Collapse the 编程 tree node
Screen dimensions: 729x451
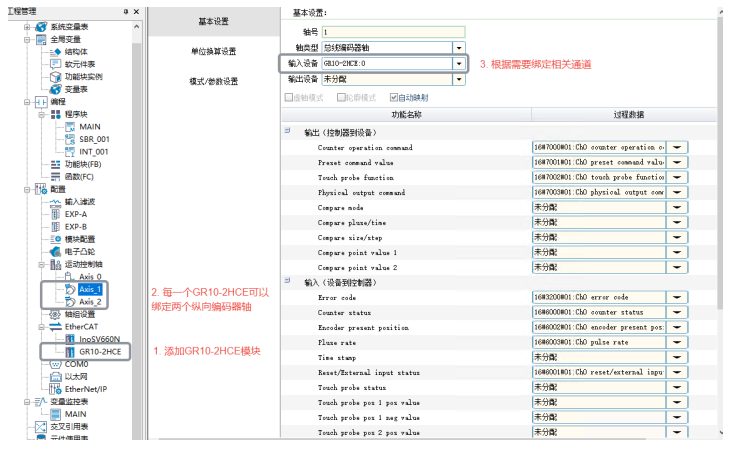[x=27, y=102]
